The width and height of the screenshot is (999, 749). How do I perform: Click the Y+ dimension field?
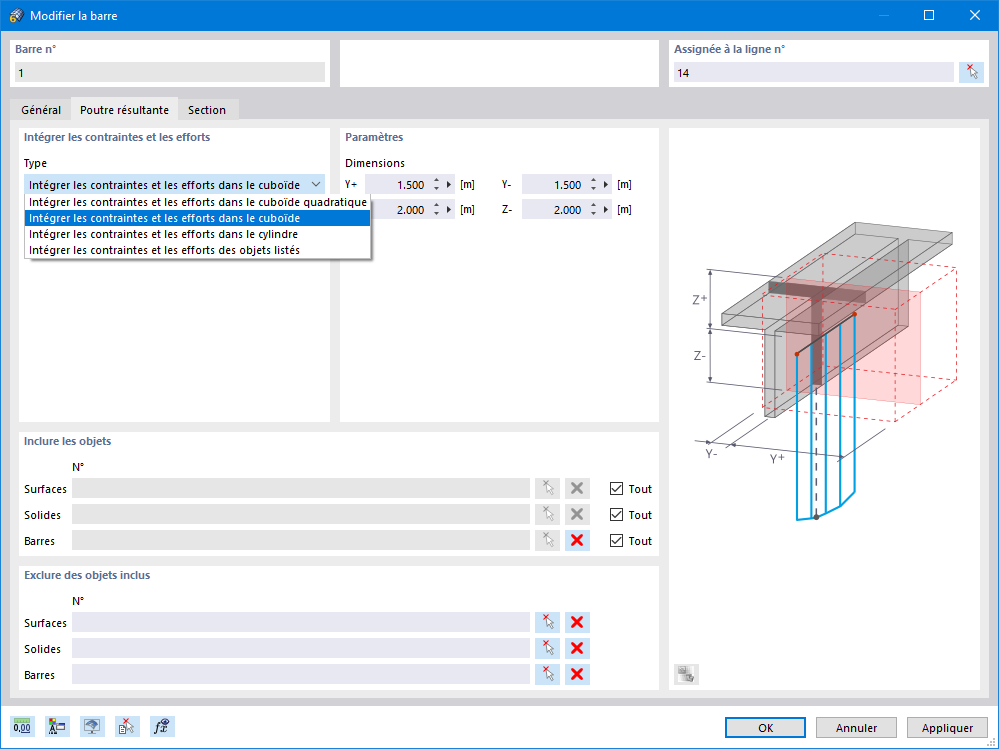click(398, 185)
